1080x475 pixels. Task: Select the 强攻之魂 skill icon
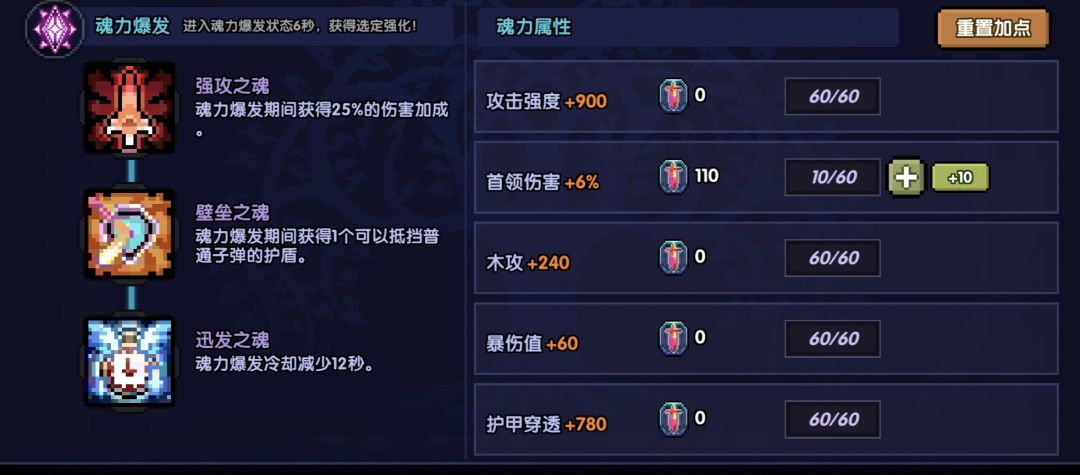(129, 108)
